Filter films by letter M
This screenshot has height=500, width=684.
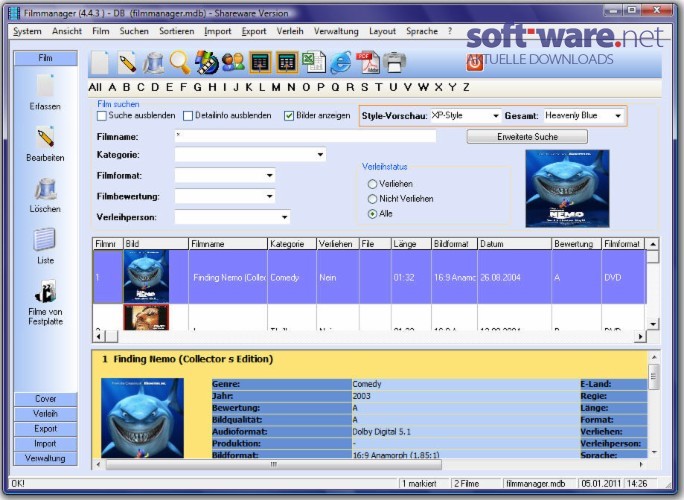click(276, 87)
